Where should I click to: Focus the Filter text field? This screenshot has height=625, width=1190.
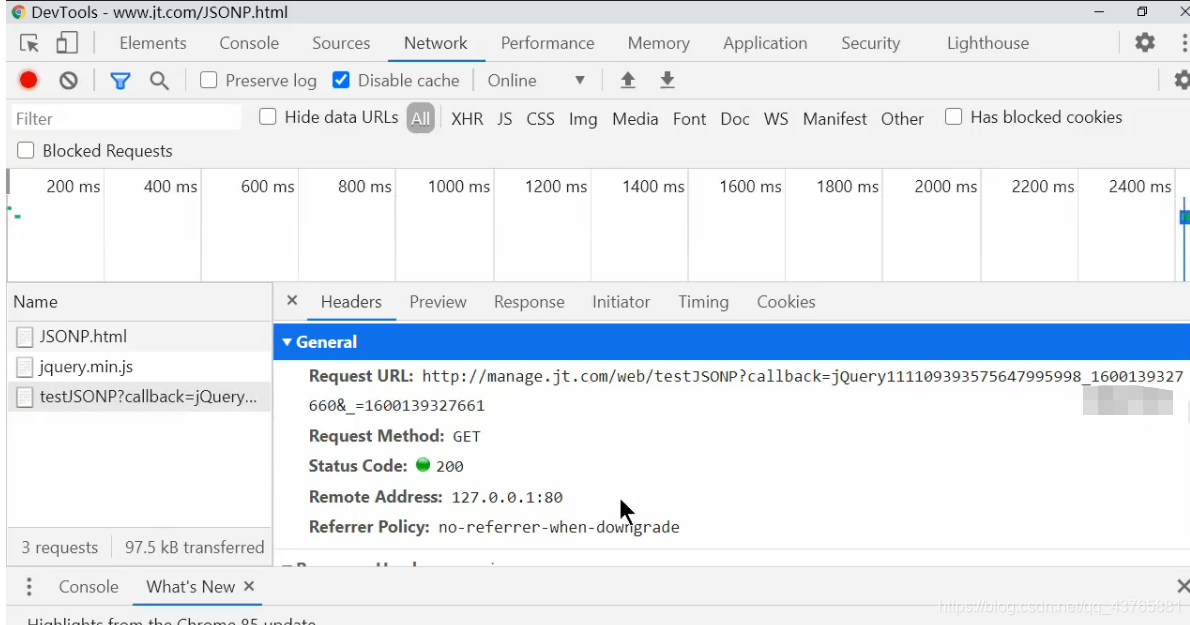[x=127, y=118]
